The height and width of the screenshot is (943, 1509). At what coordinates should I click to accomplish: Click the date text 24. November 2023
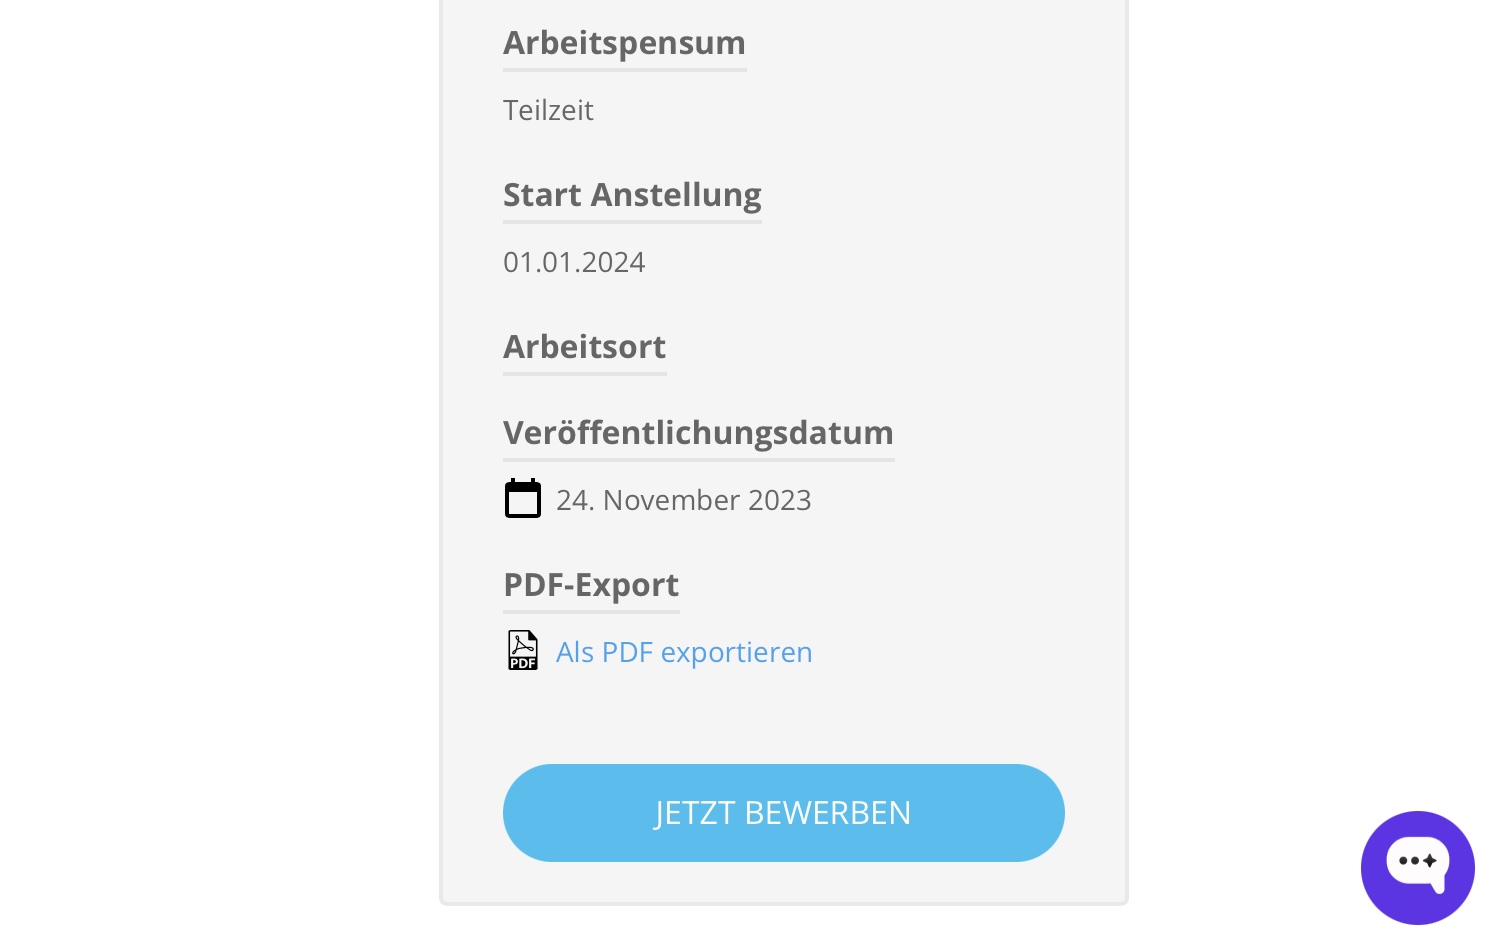684,500
